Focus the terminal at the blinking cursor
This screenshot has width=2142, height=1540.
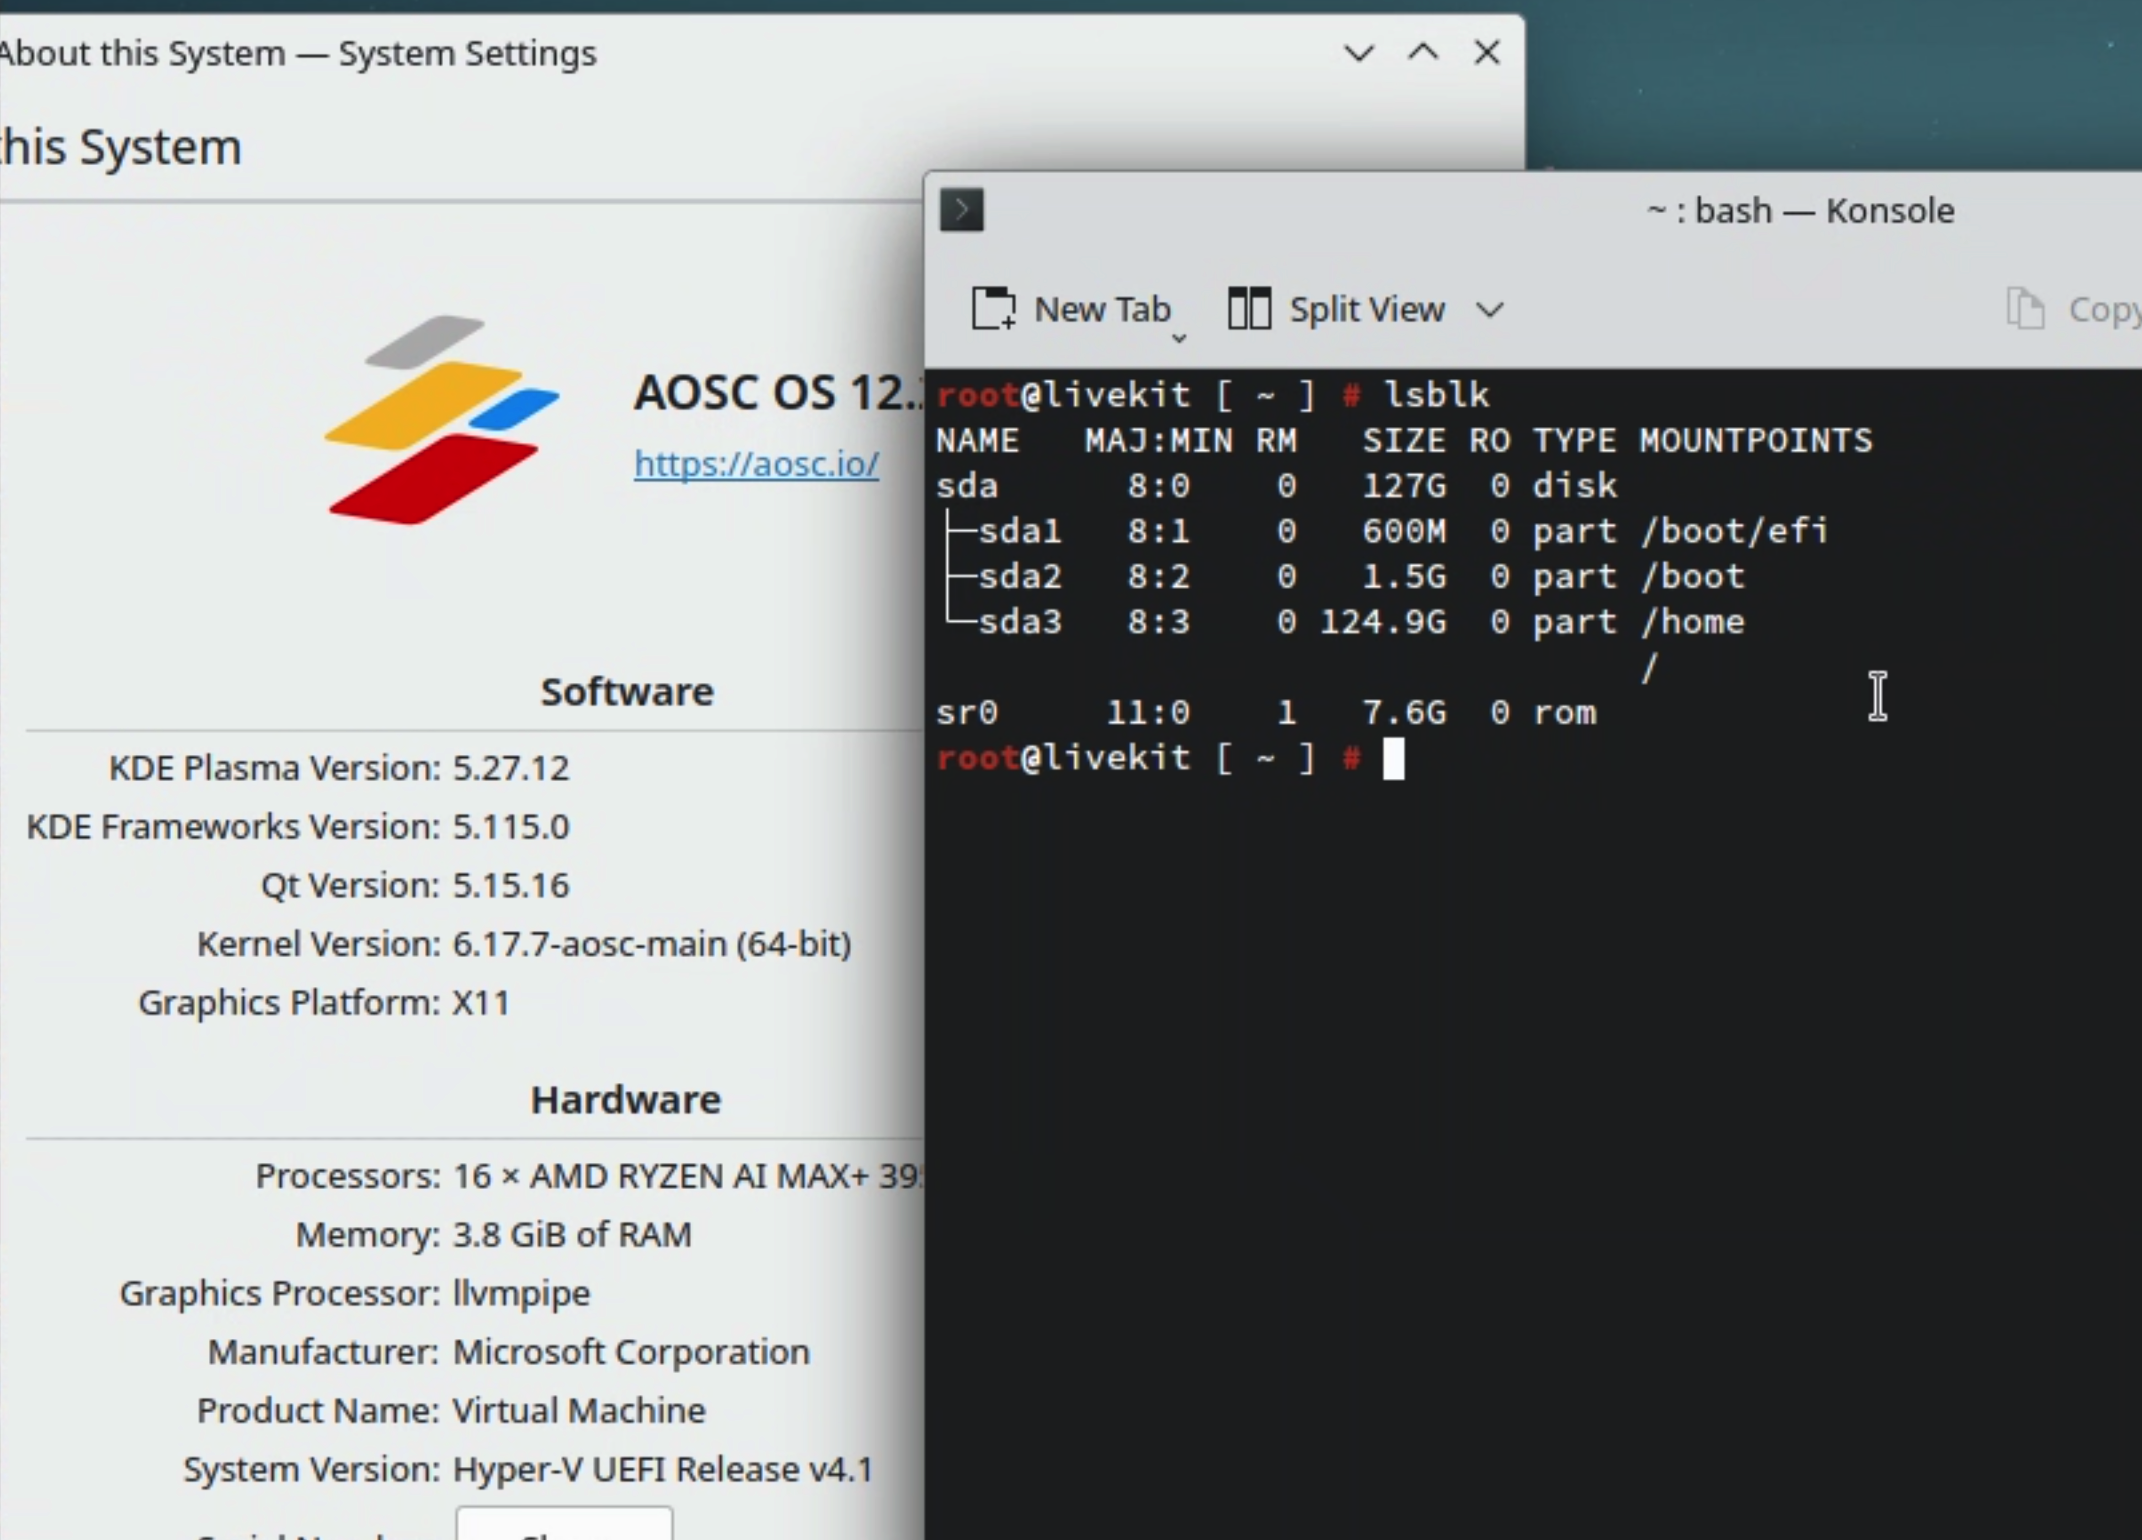click(1393, 758)
